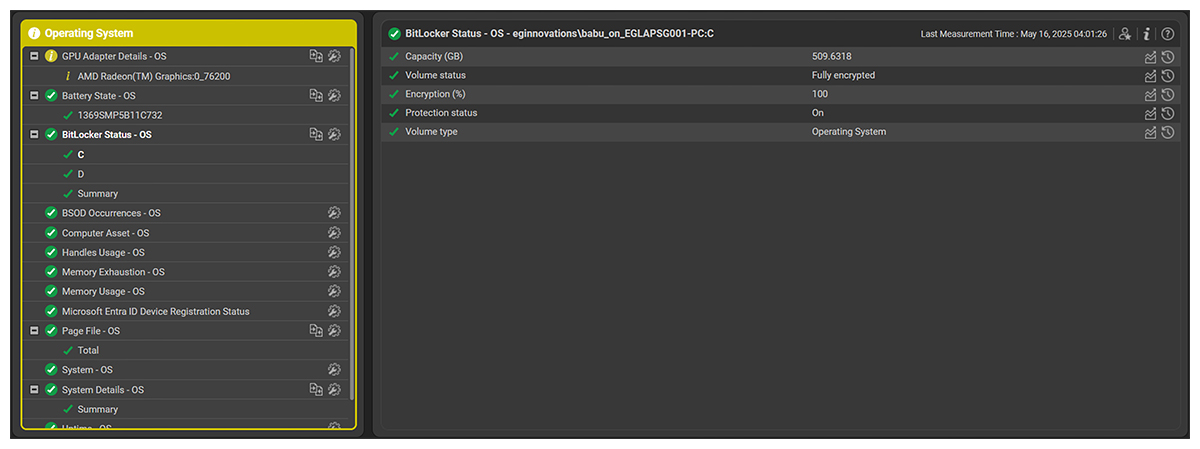Image resolution: width=1200 pixels, height=449 pixels.
Task: Open Computer Asset - OS test
Action: 105,233
